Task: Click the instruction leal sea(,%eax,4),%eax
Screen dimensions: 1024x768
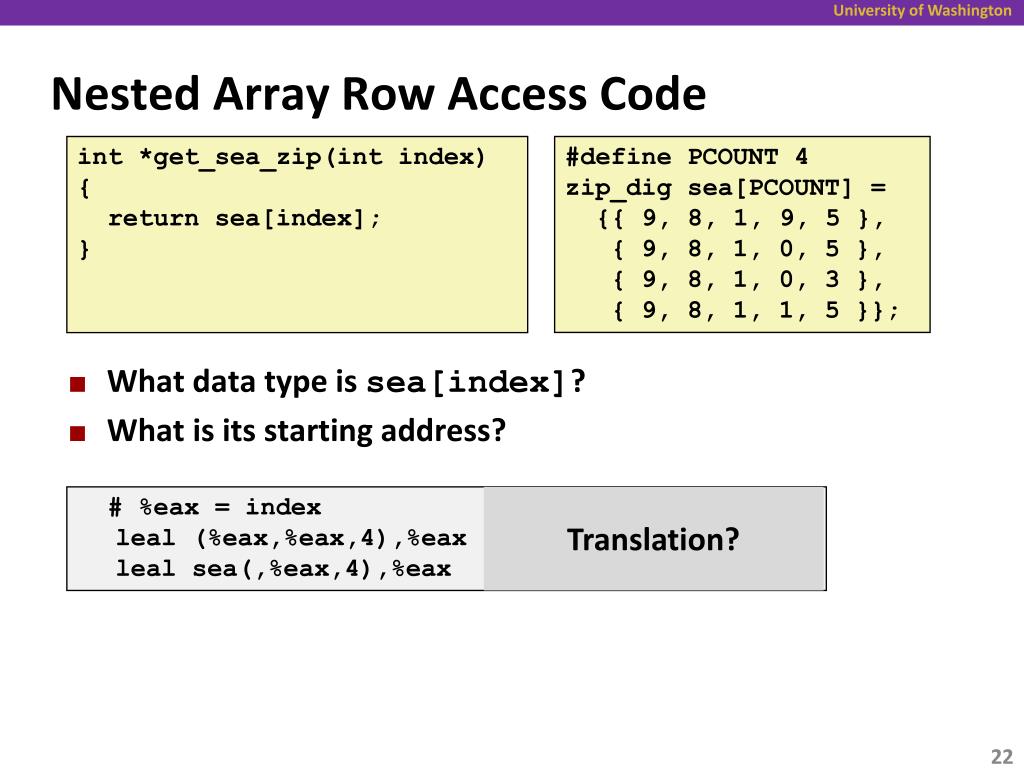Action: pos(283,569)
